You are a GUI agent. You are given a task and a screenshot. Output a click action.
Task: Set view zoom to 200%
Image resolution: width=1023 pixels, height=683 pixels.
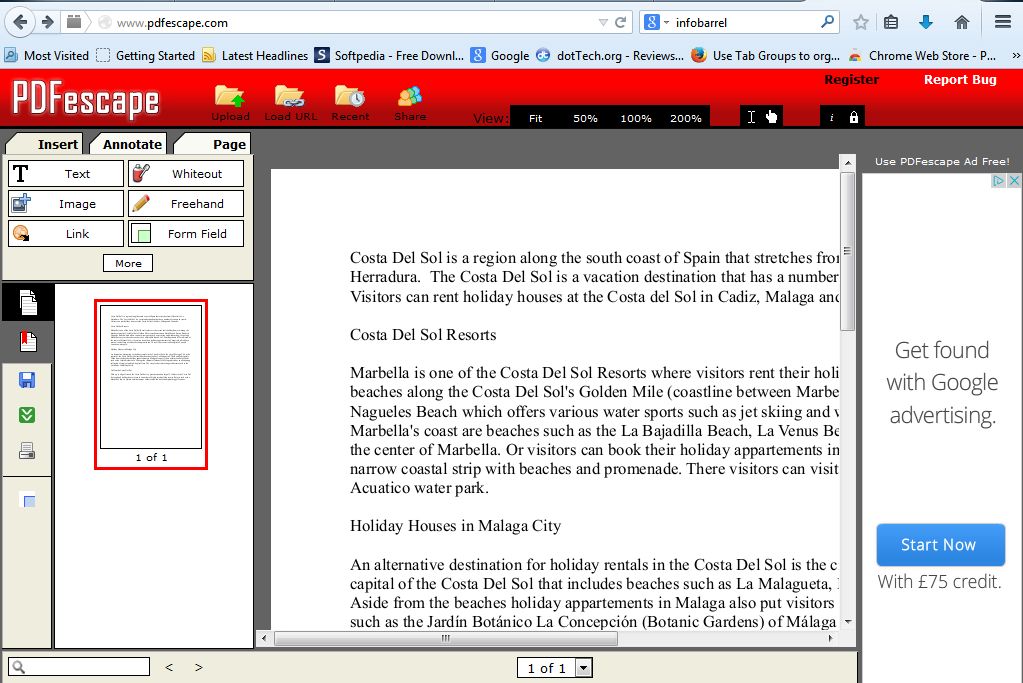pos(685,118)
